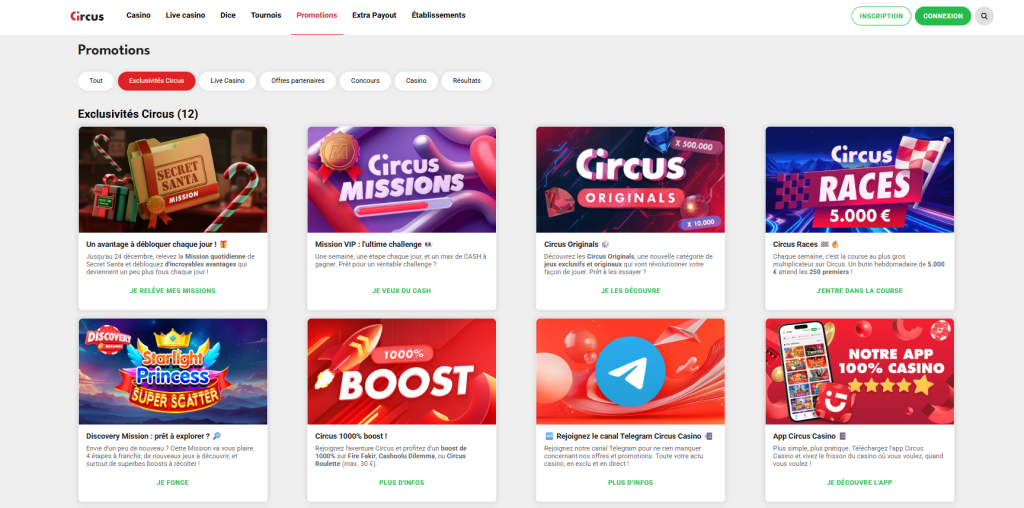Click PLUS D'INFOS under Circus 1000% boost

point(402,483)
